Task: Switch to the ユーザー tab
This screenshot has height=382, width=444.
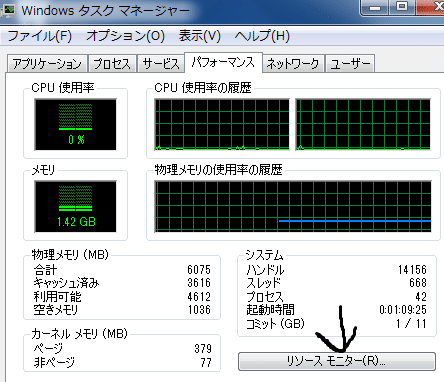Action: coord(350,63)
